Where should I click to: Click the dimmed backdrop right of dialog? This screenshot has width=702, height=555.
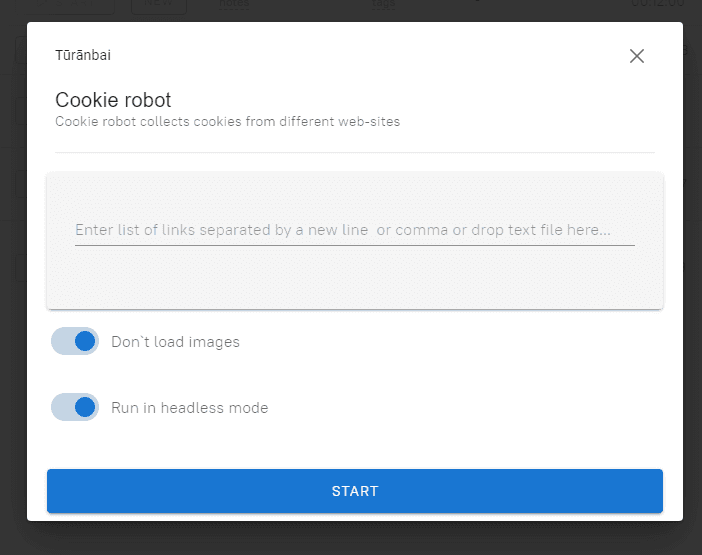pos(692,300)
